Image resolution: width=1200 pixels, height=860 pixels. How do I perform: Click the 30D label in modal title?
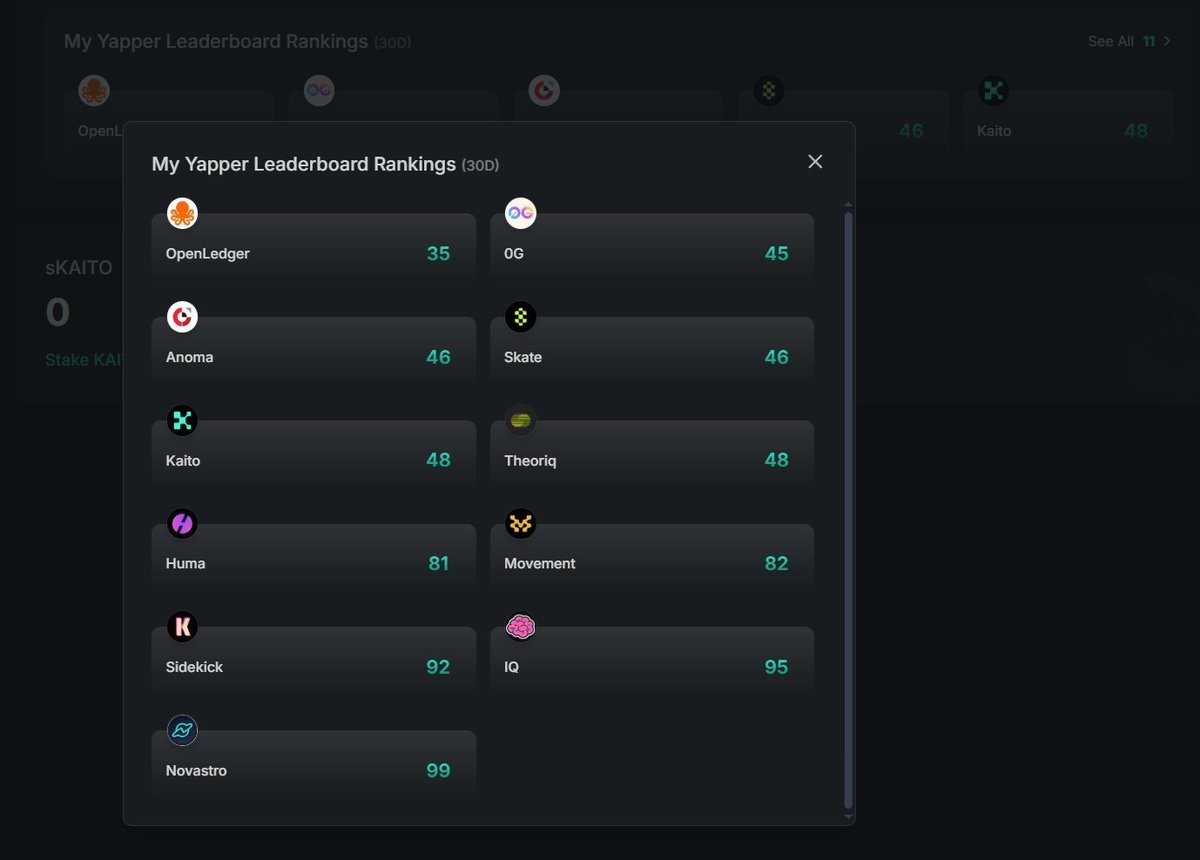480,165
